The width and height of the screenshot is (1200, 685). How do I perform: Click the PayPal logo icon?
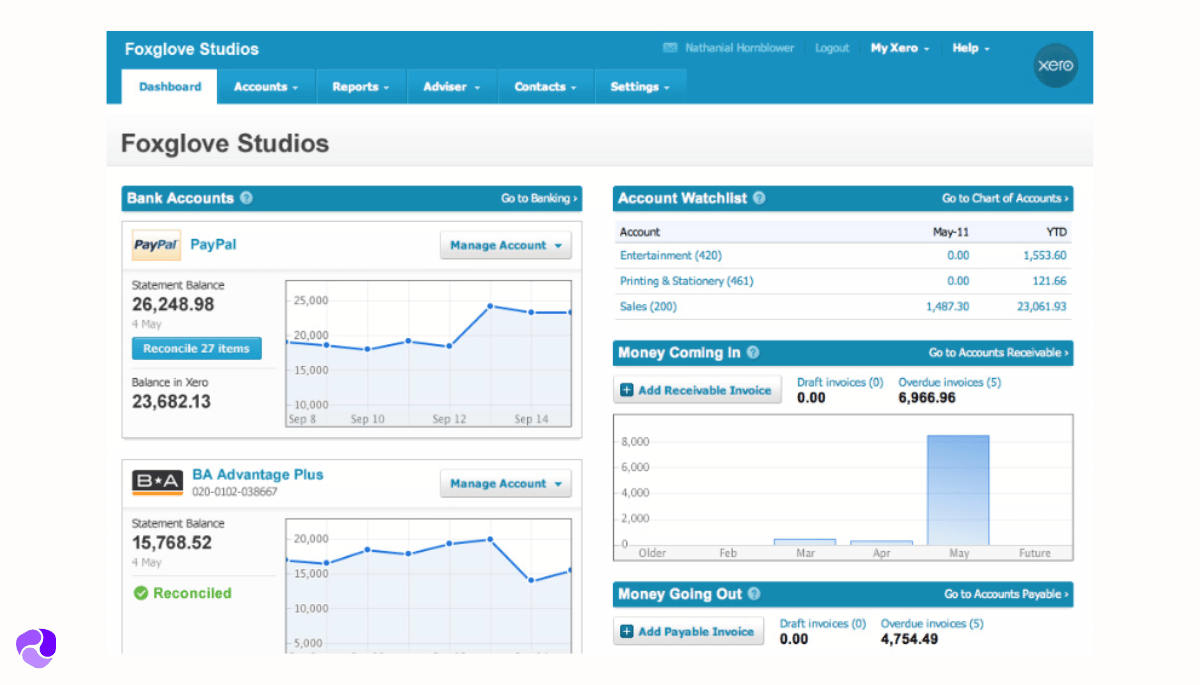(156, 245)
